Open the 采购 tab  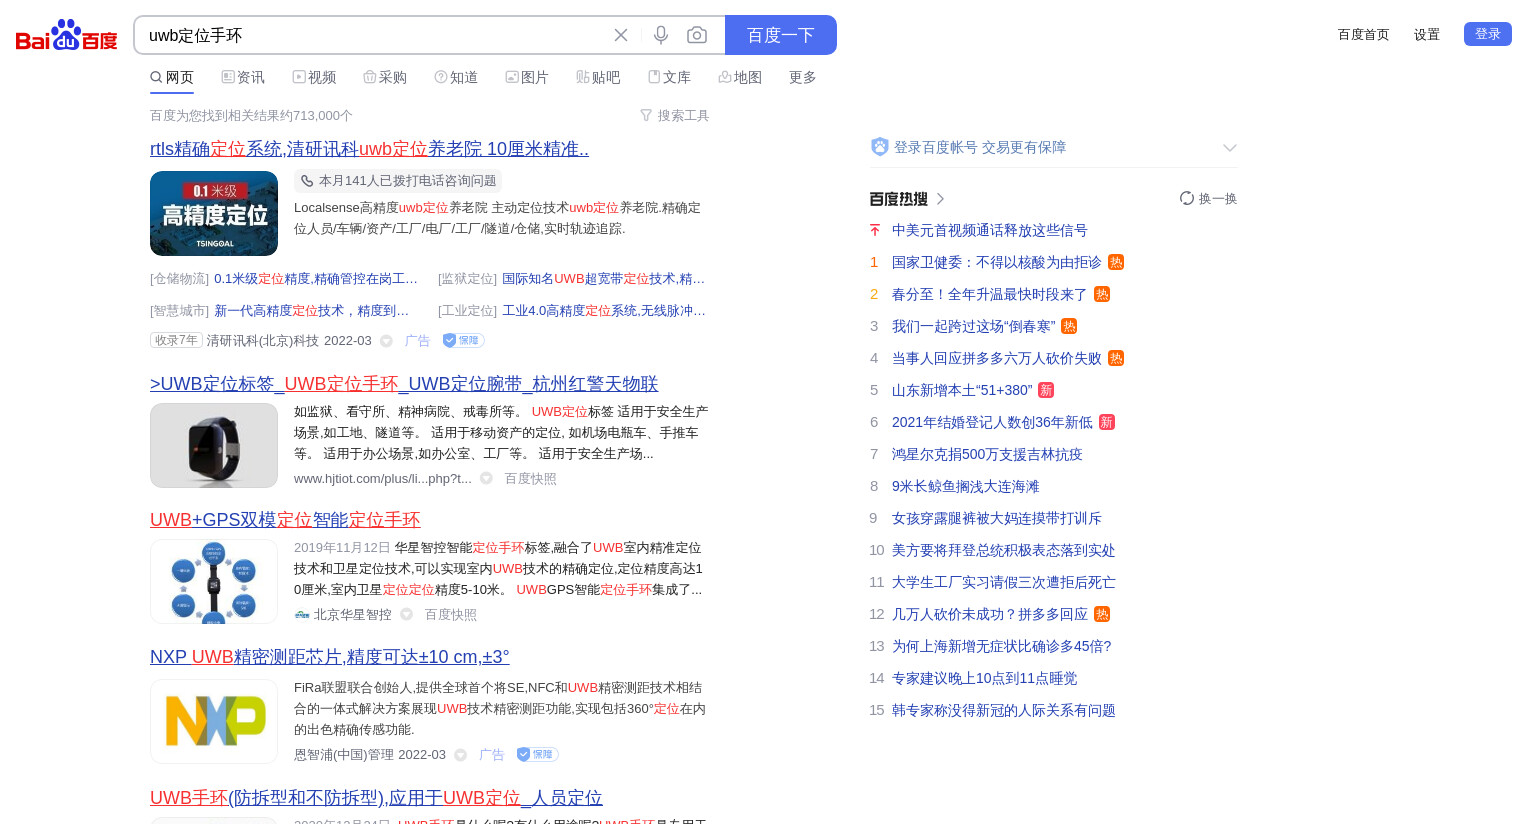click(385, 77)
